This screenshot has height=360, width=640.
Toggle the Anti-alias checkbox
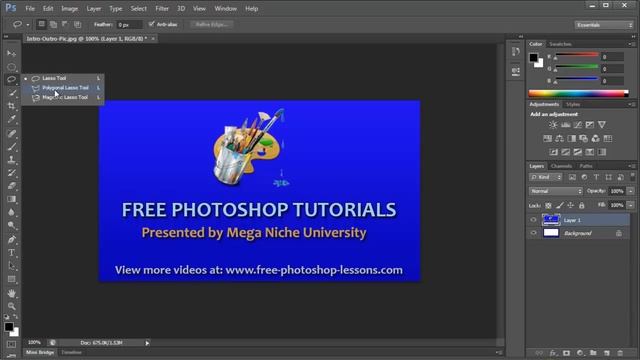151,24
